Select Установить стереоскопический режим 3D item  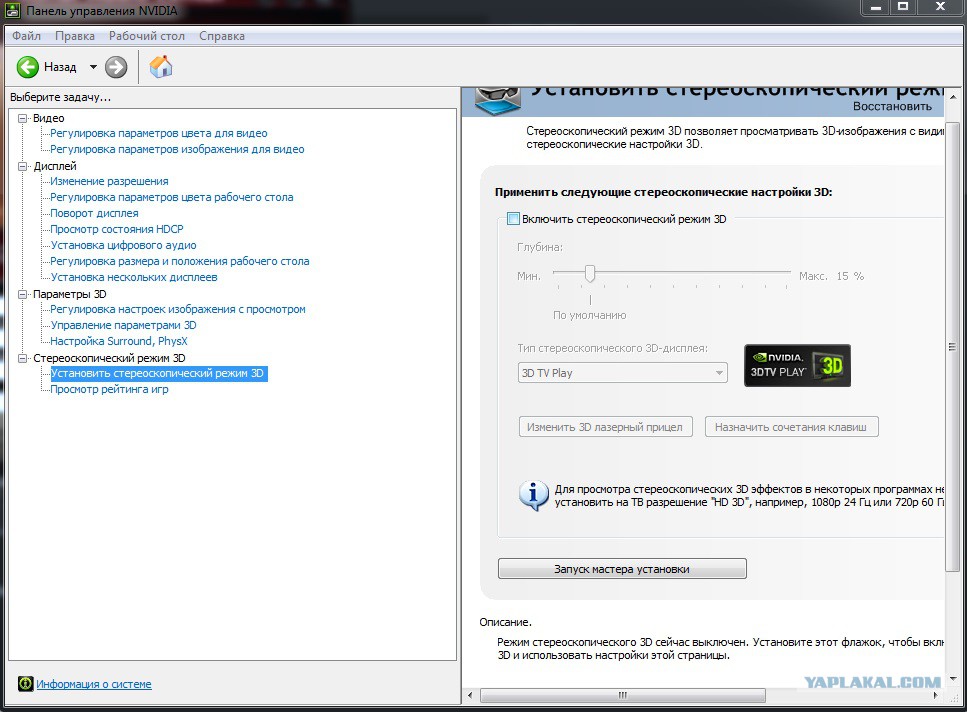(158, 374)
